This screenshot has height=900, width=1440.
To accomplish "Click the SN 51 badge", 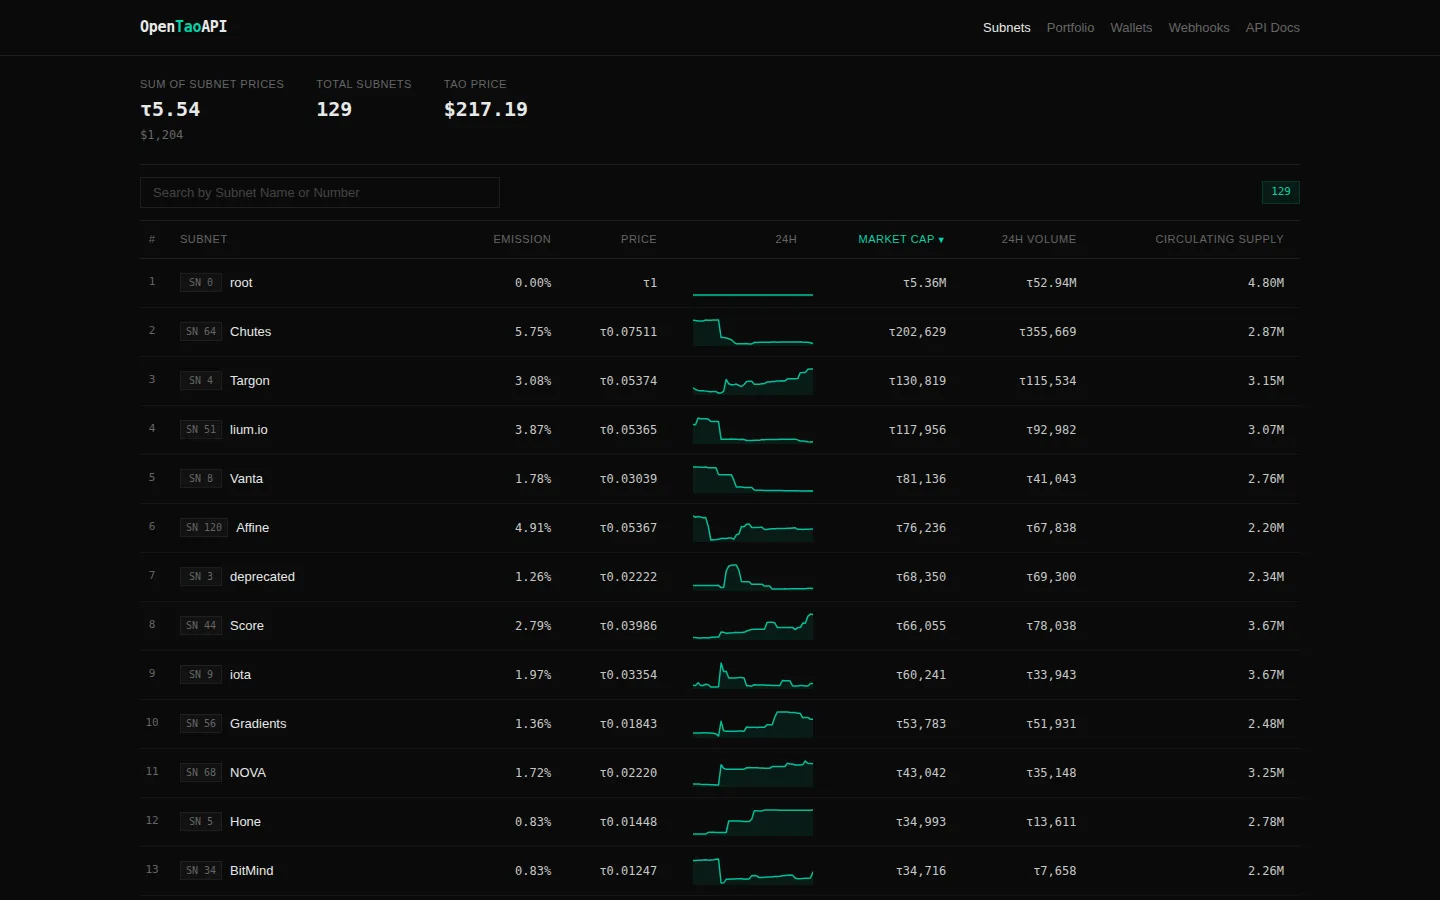I will (201, 430).
